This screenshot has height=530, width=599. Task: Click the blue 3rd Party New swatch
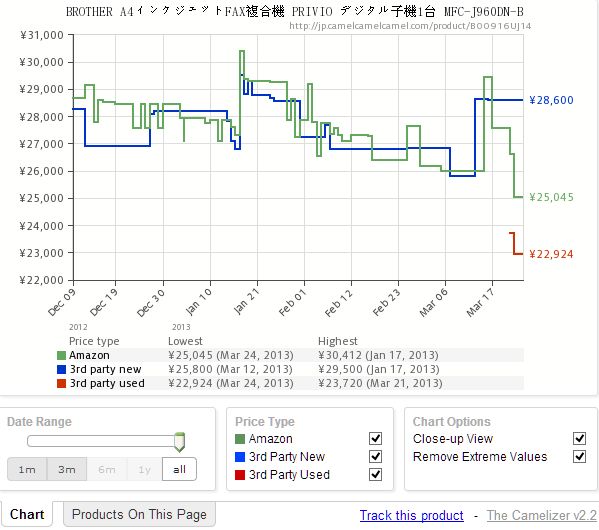[x=240, y=457]
